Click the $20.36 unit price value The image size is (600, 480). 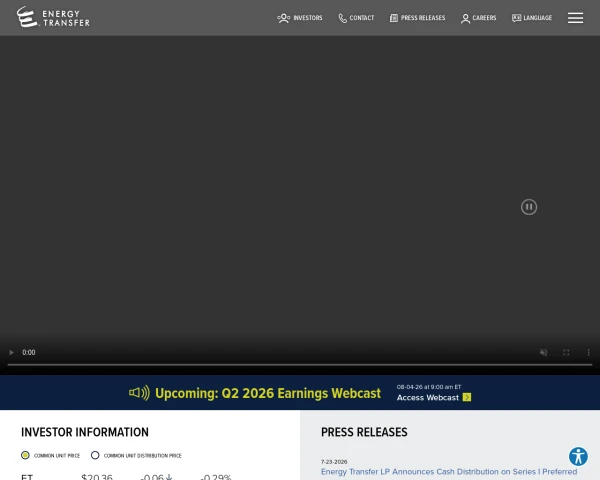[97, 477]
